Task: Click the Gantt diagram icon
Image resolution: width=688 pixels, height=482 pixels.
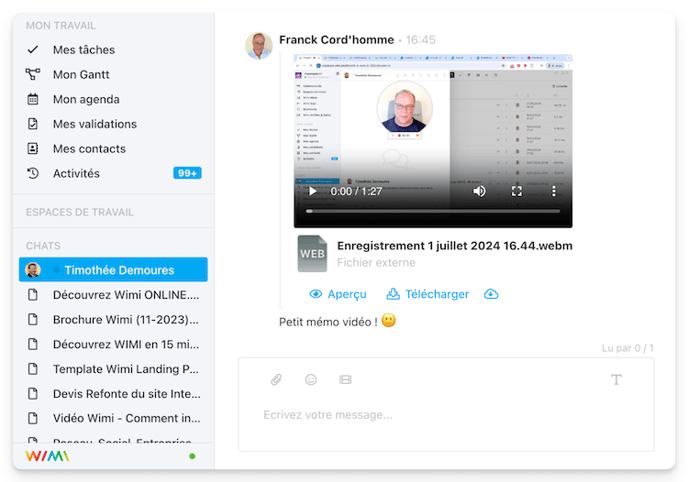Action: click(x=33, y=75)
